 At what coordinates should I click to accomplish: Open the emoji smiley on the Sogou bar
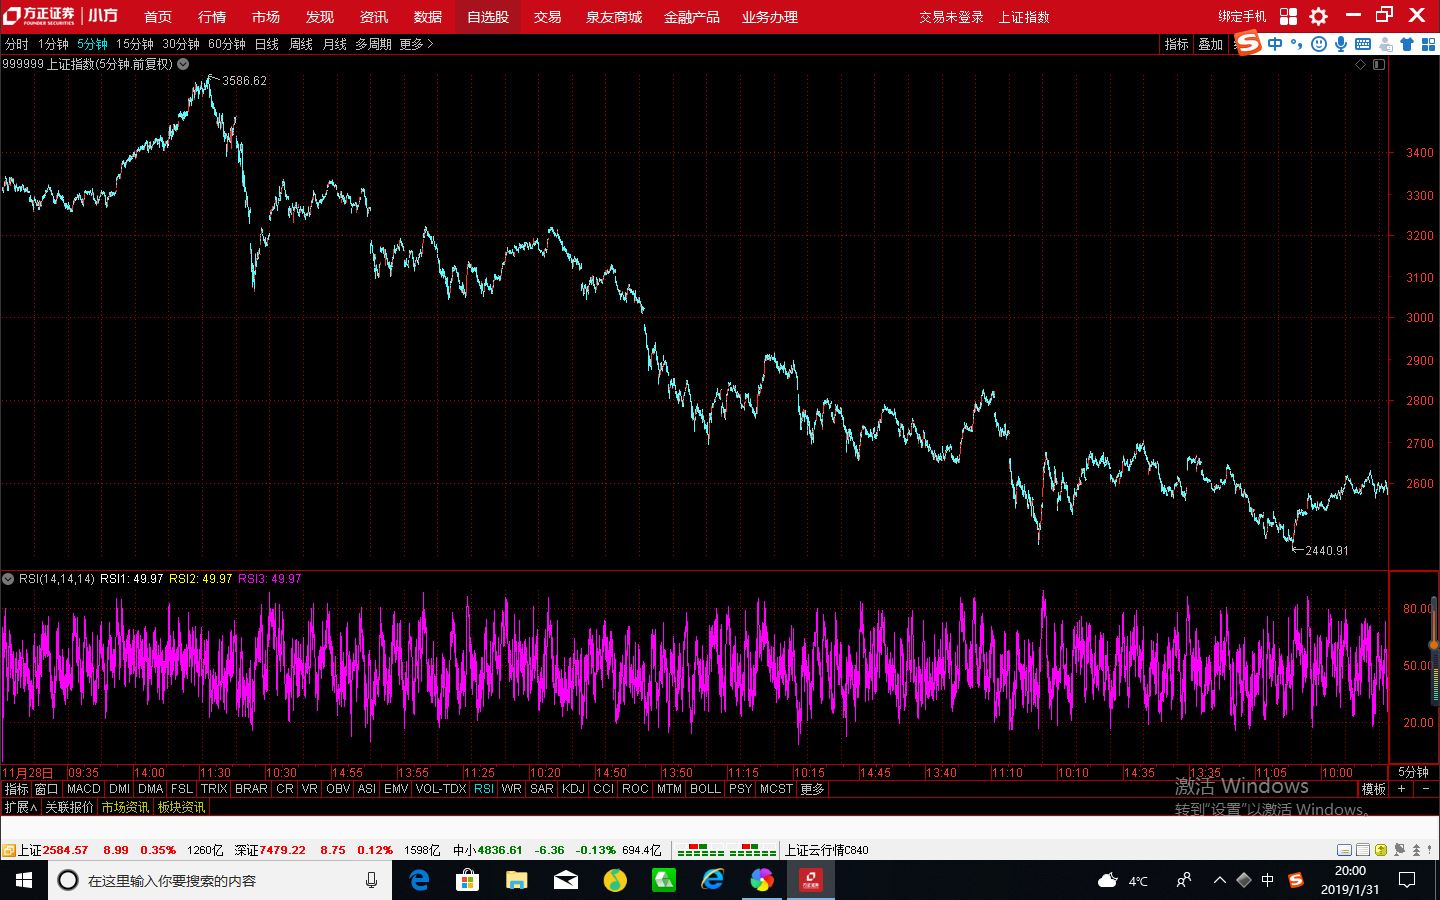1319,44
